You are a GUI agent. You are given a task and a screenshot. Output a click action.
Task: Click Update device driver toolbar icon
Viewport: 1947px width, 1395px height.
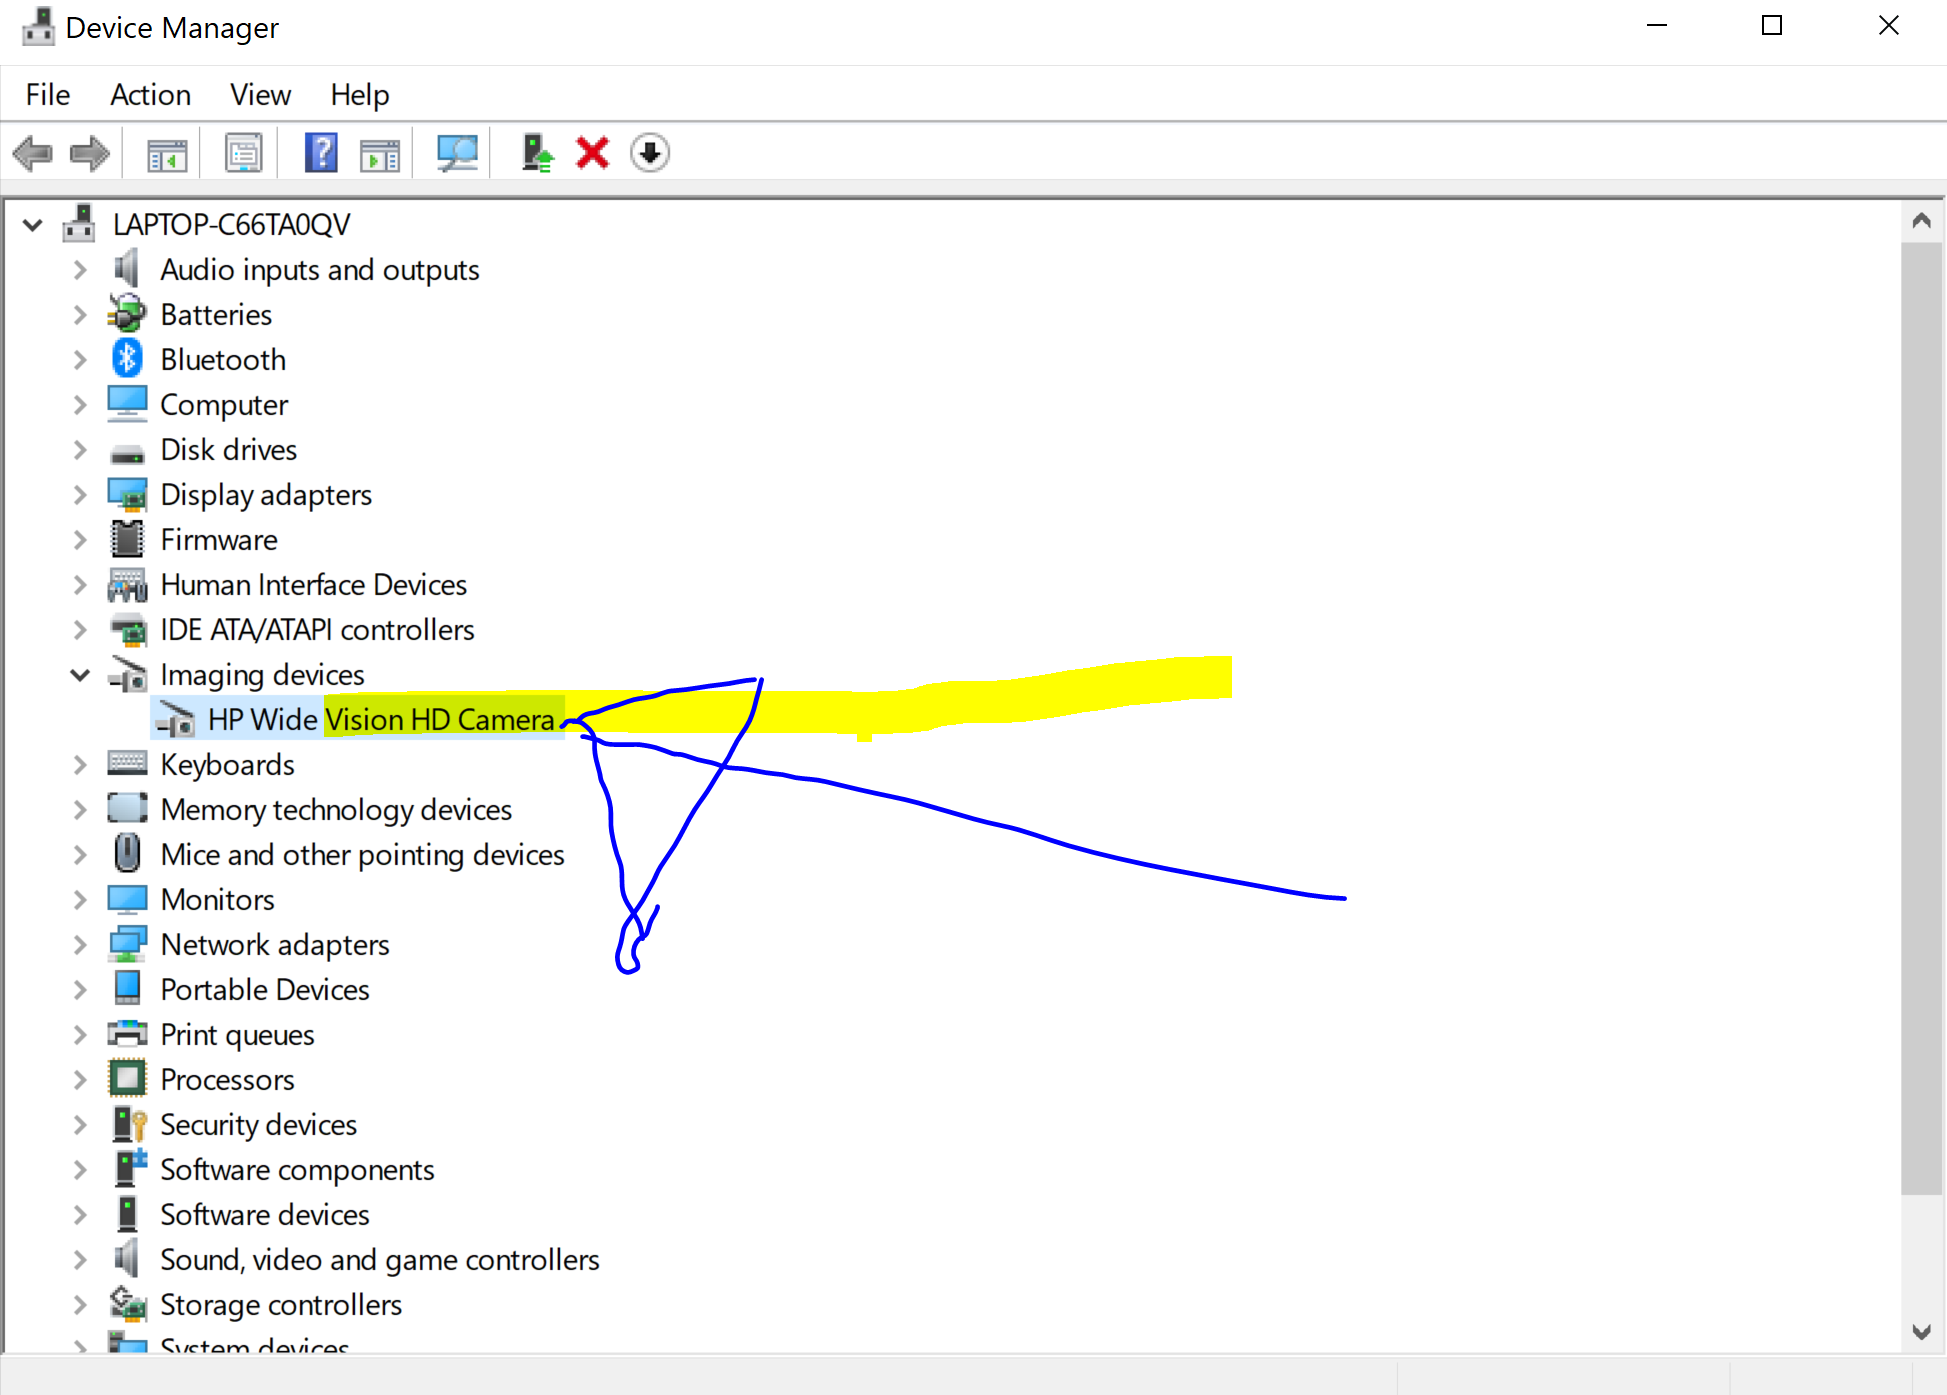point(537,154)
